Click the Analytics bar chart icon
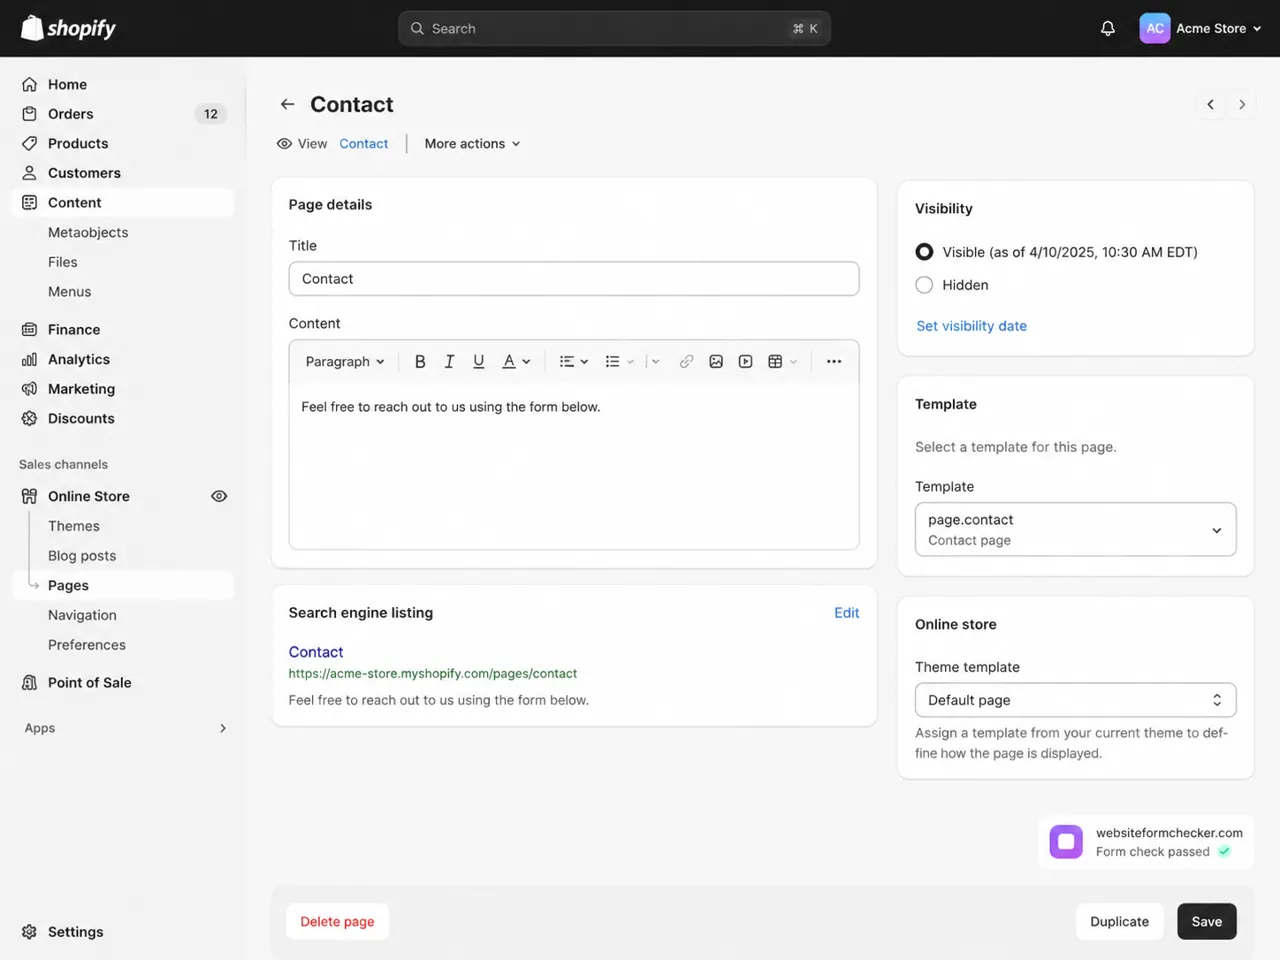This screenshot has height=960, width=1280. [x=30, y=359]
